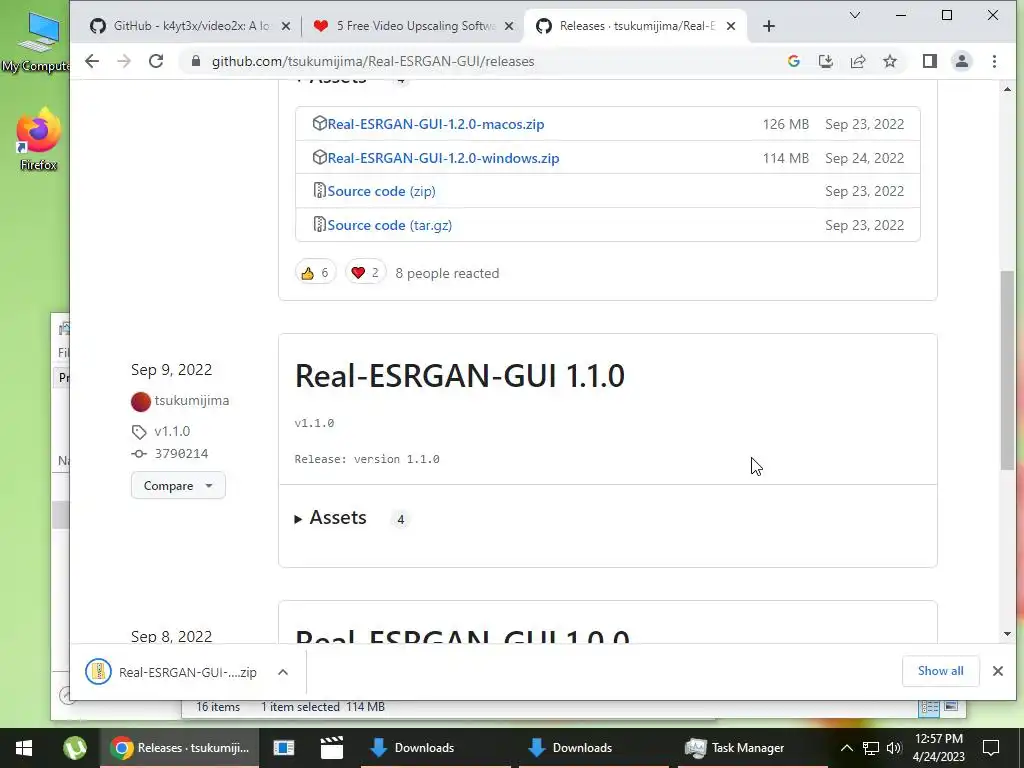Close the Releases tab

click(x=731, y=26)
